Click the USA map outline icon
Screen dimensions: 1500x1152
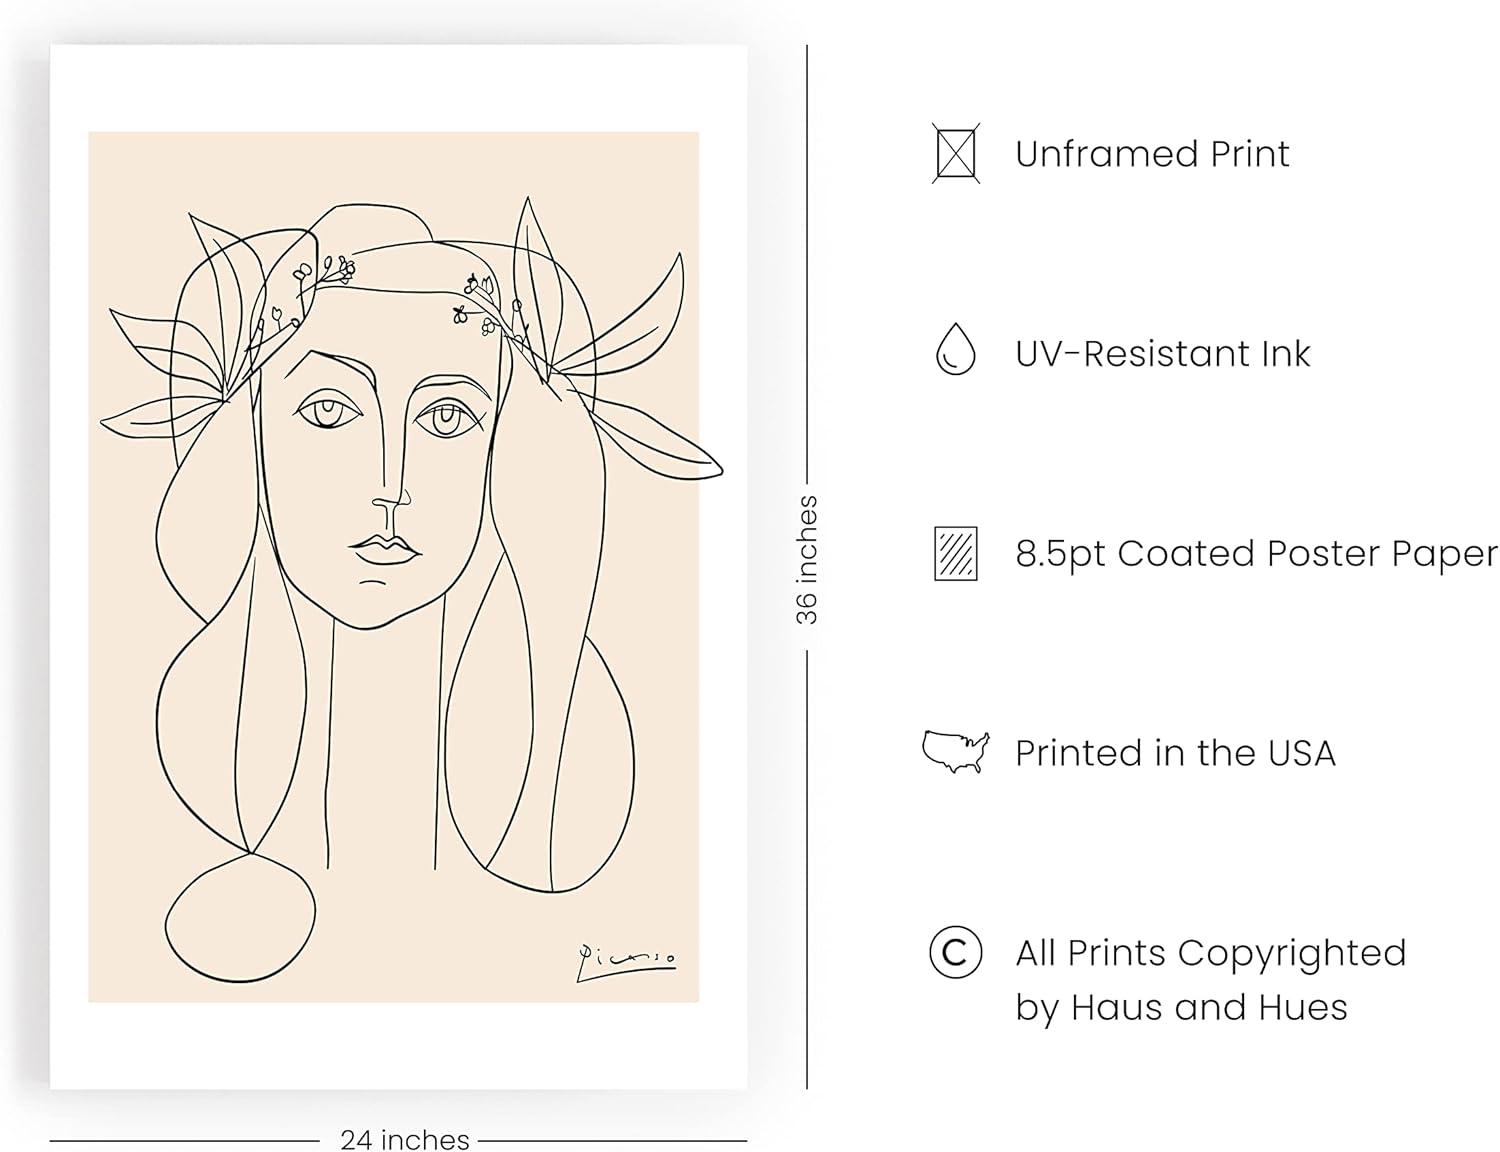pos(955,751)
